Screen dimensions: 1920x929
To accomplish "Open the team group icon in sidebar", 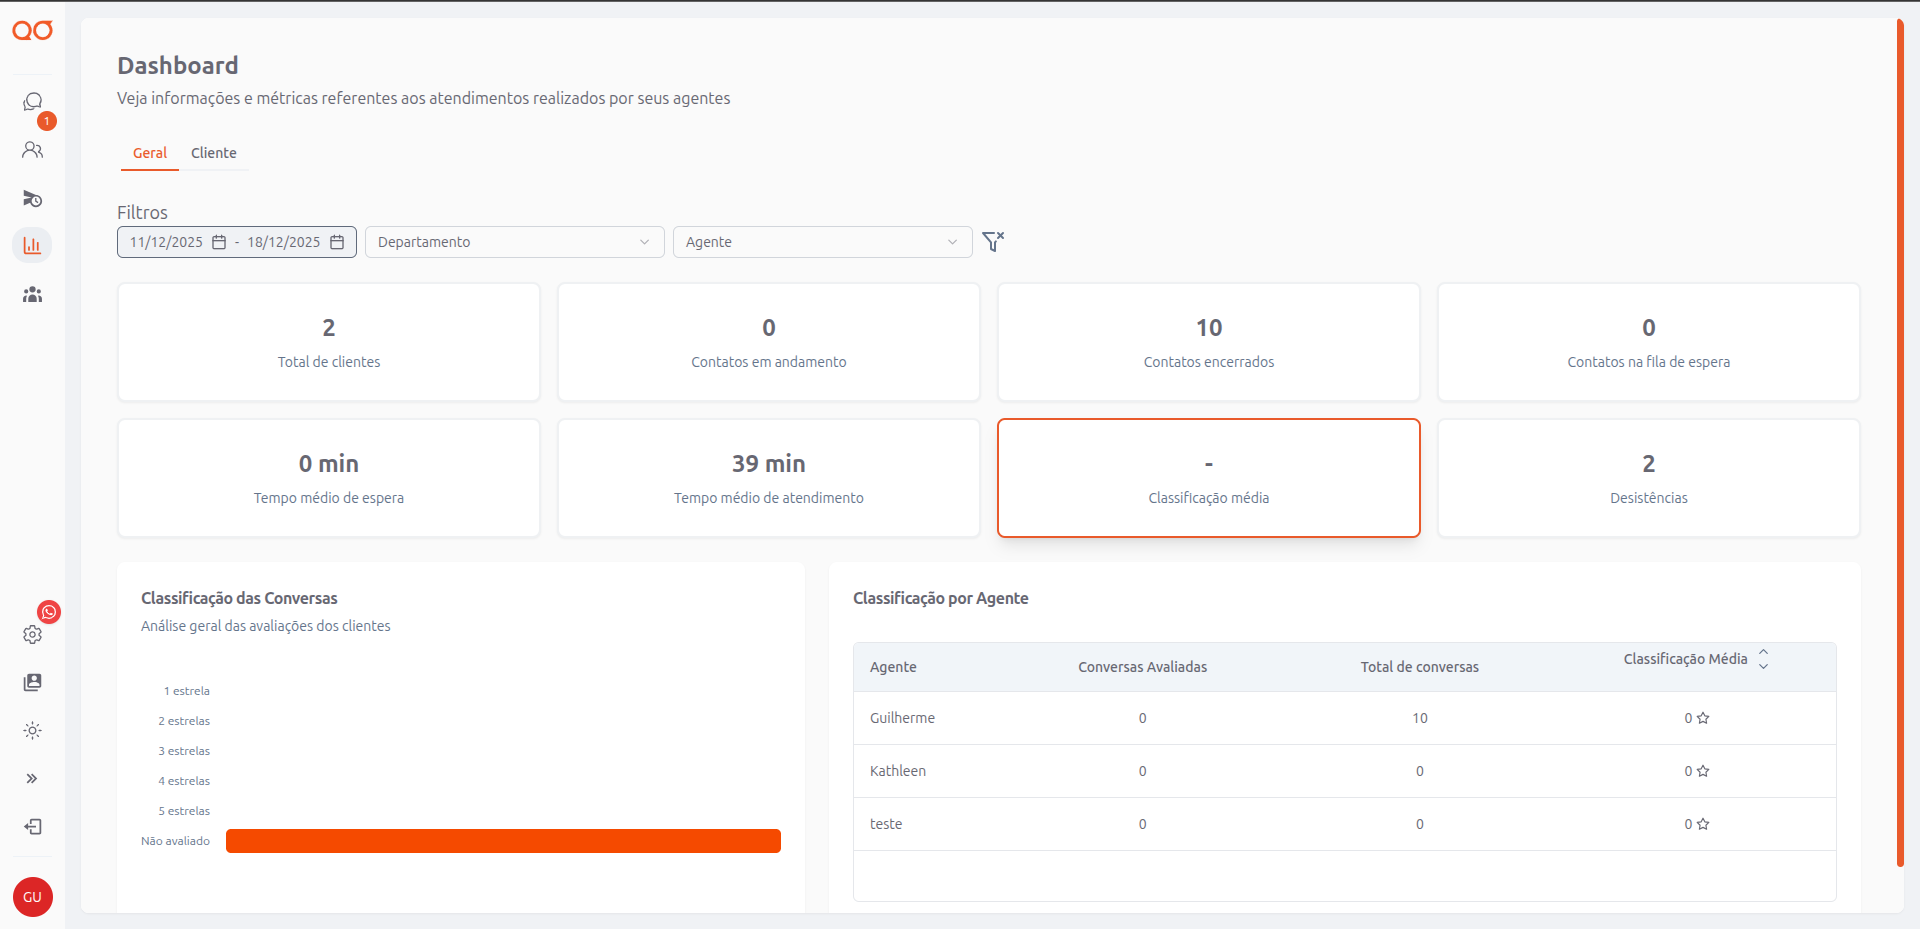I will [x=33, y=294].
